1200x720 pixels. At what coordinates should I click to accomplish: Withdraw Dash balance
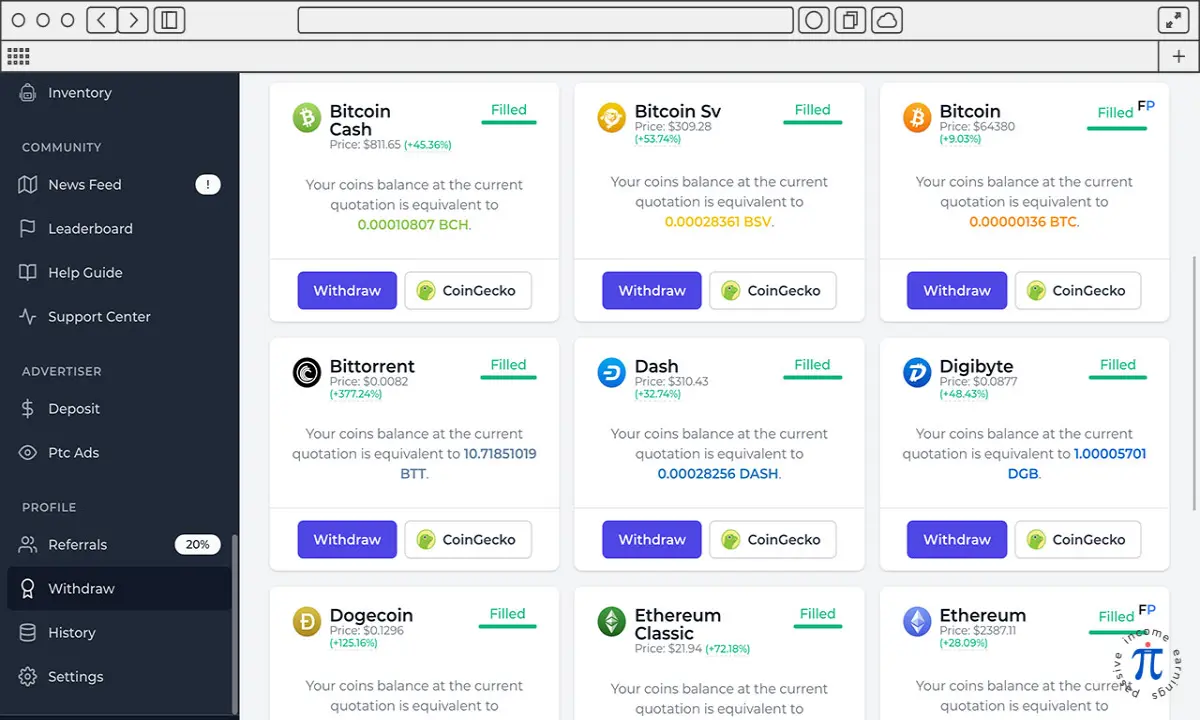click(652, 539)
